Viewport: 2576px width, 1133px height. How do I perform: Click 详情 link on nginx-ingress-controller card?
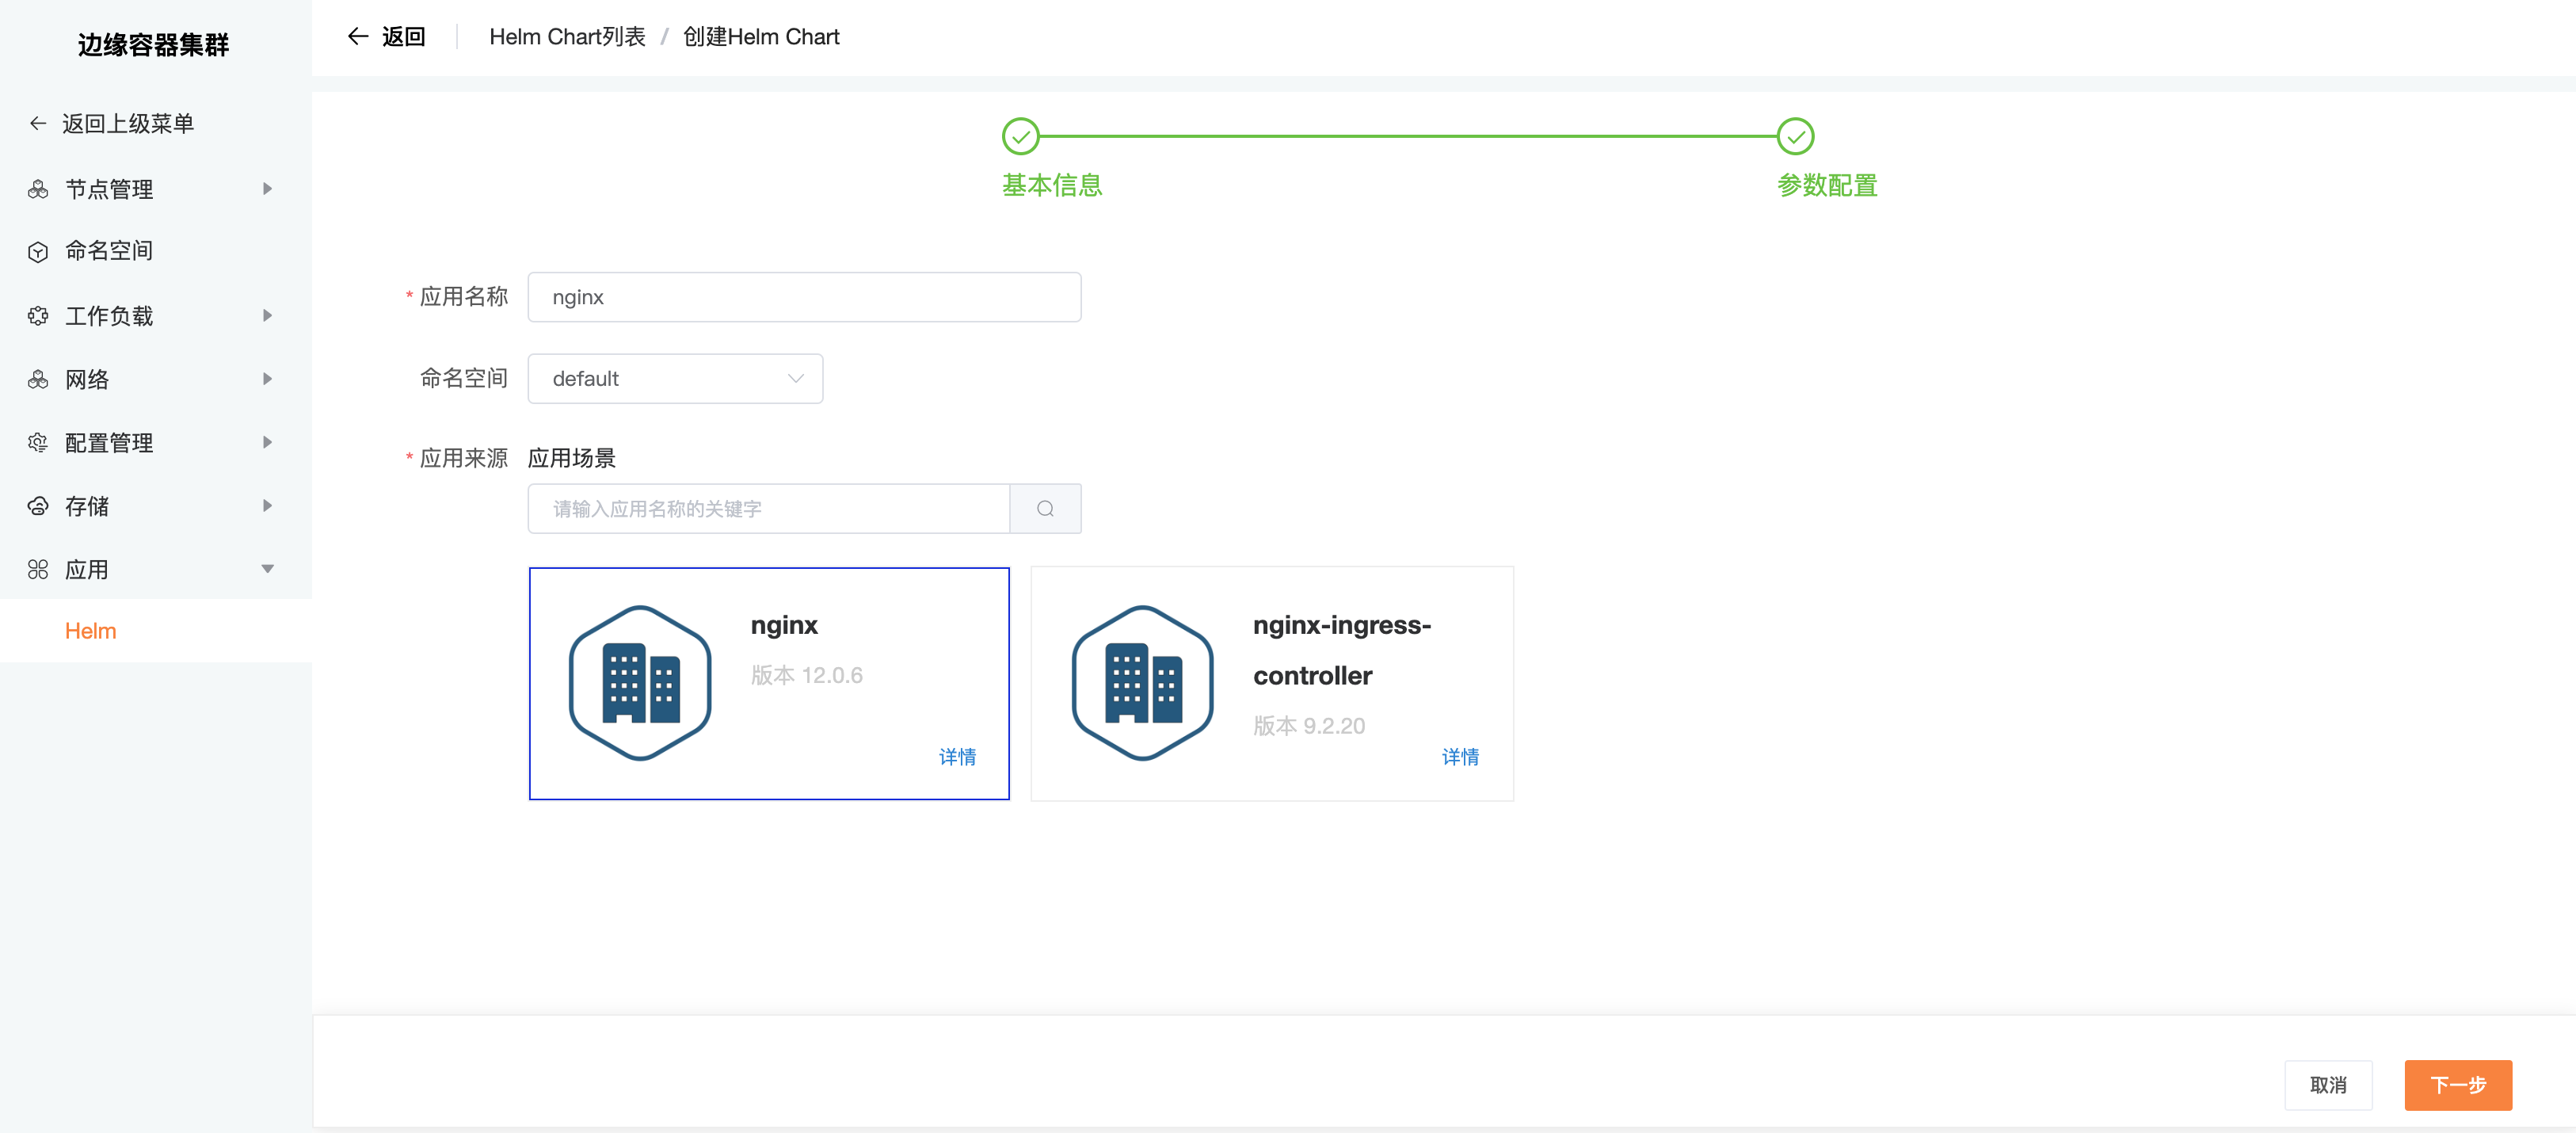tap(1460, 757)
